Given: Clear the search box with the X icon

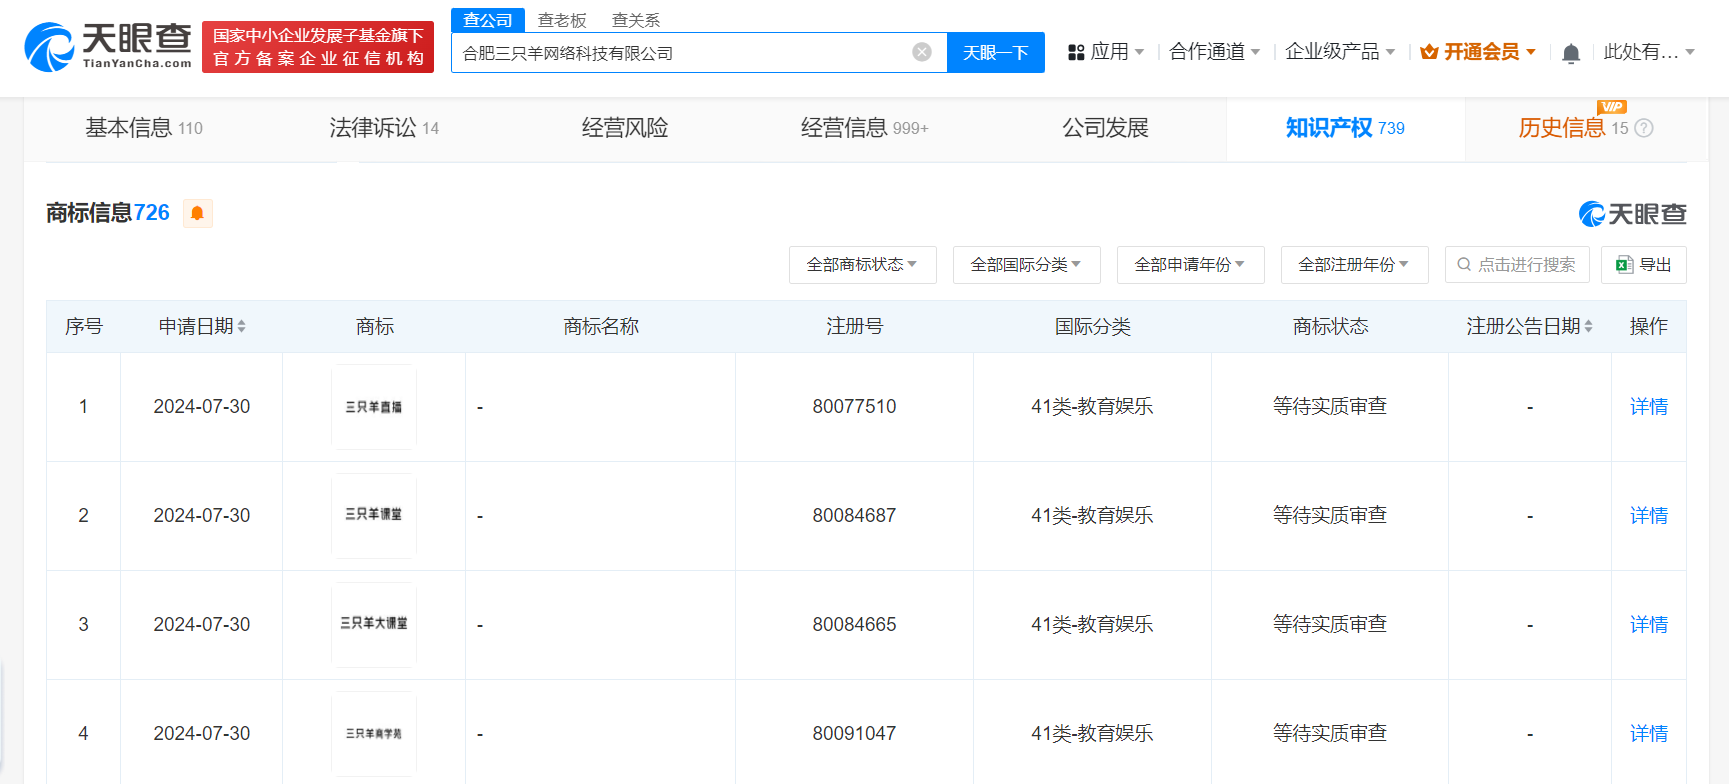Looking at the screenshot, I should click(922, 52).
